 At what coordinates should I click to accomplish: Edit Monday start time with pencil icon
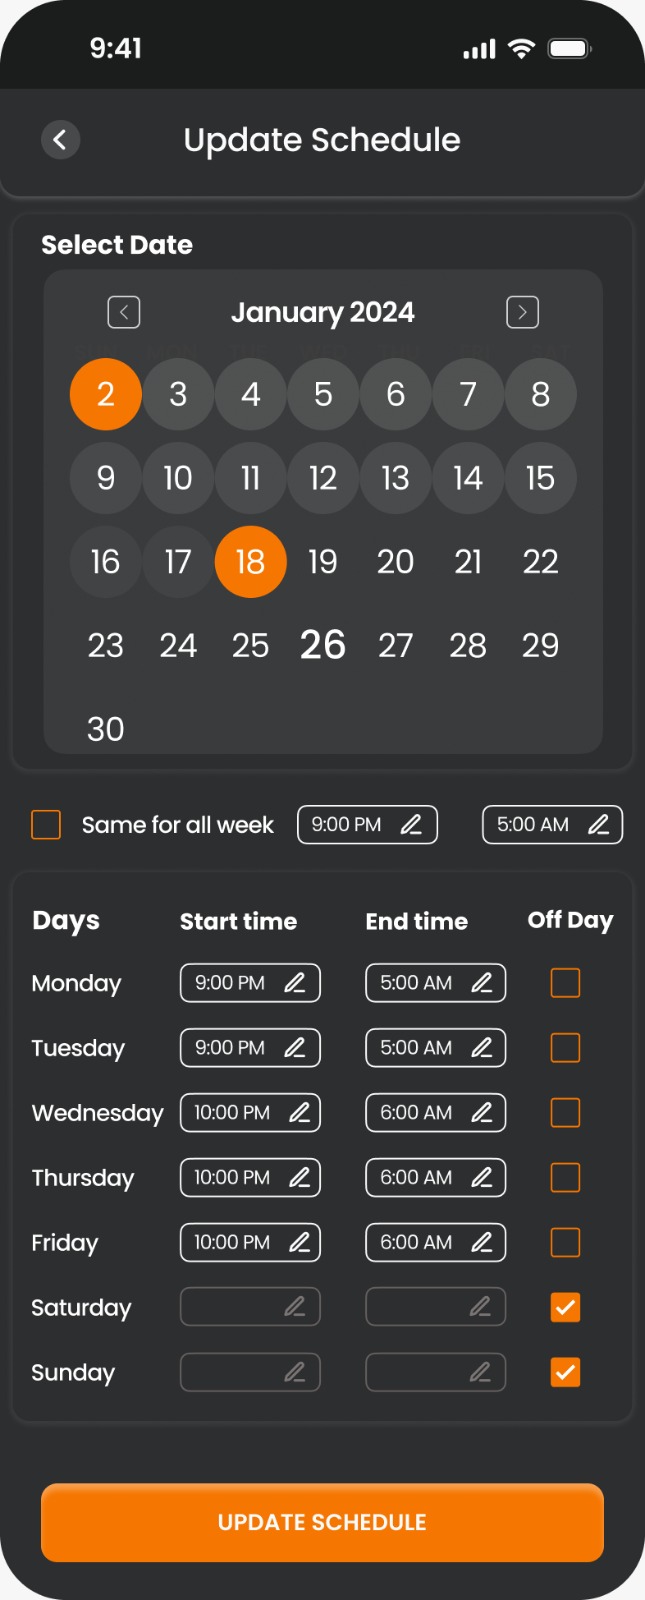pyautogui.click(x=295, y=983)
